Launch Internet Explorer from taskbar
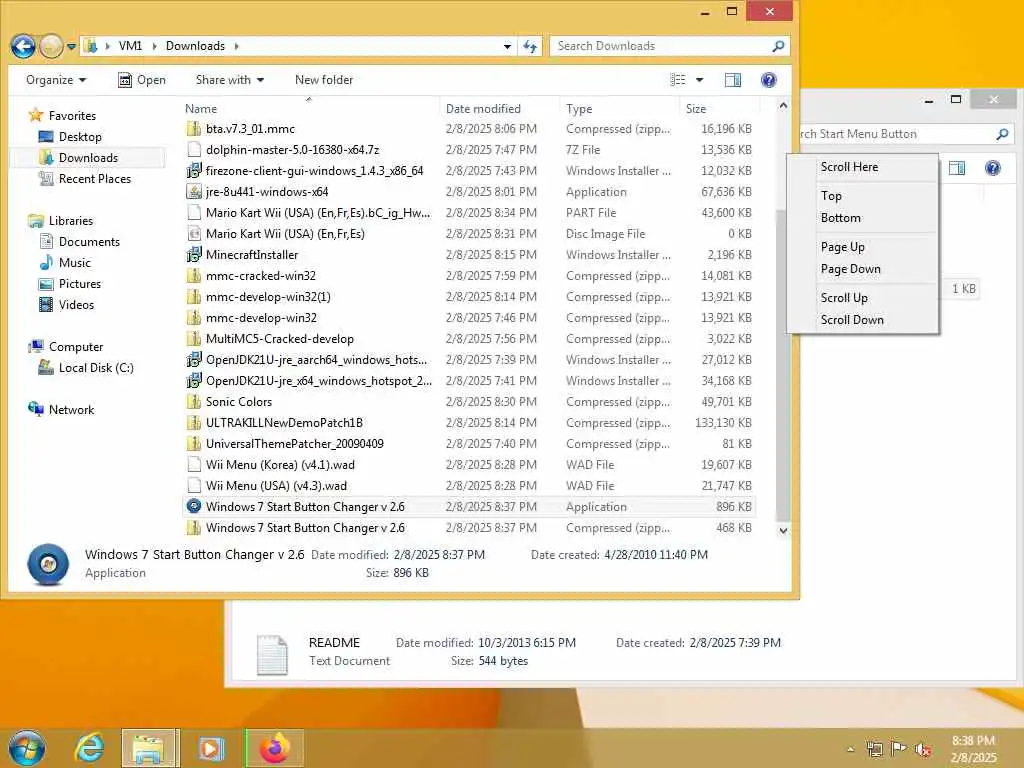 tap(88, 748)
